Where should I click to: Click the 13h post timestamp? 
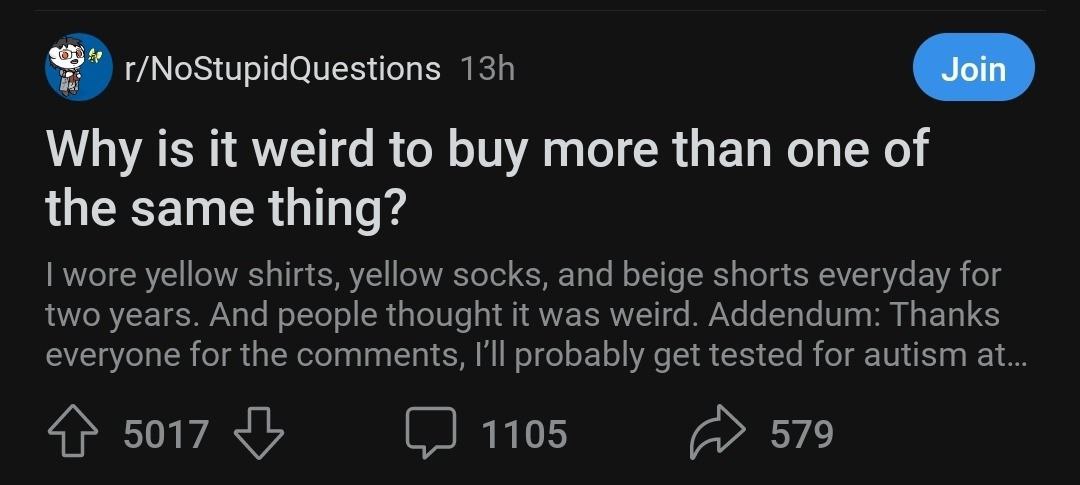point(487,68)
